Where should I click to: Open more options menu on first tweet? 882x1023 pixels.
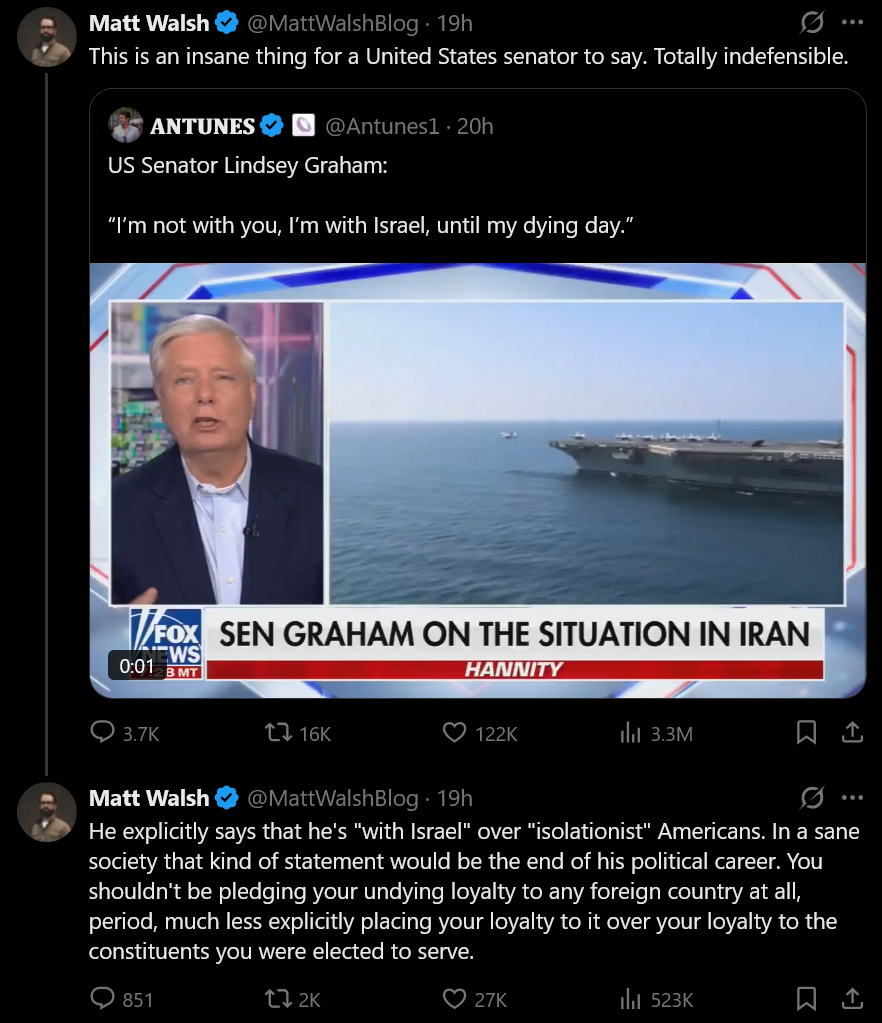pos(852,23)
